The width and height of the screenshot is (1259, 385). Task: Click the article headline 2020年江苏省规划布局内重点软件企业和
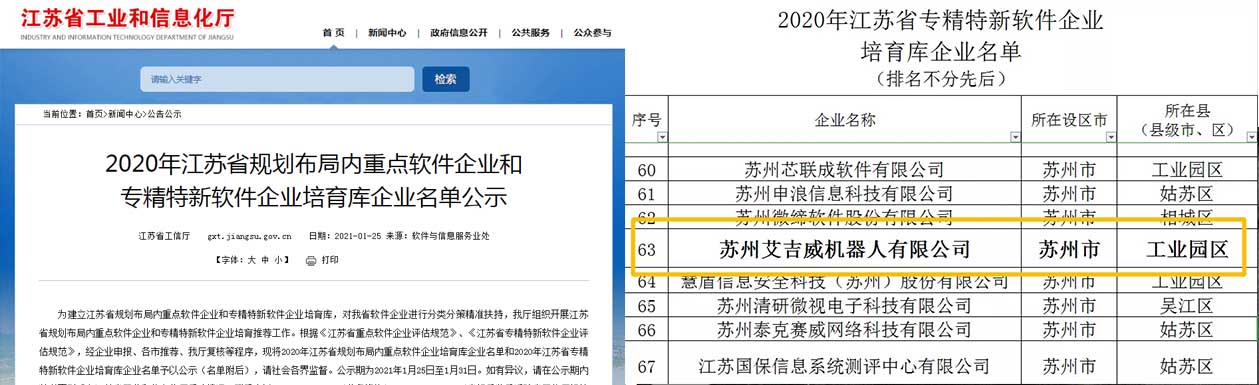pos(313,164)
